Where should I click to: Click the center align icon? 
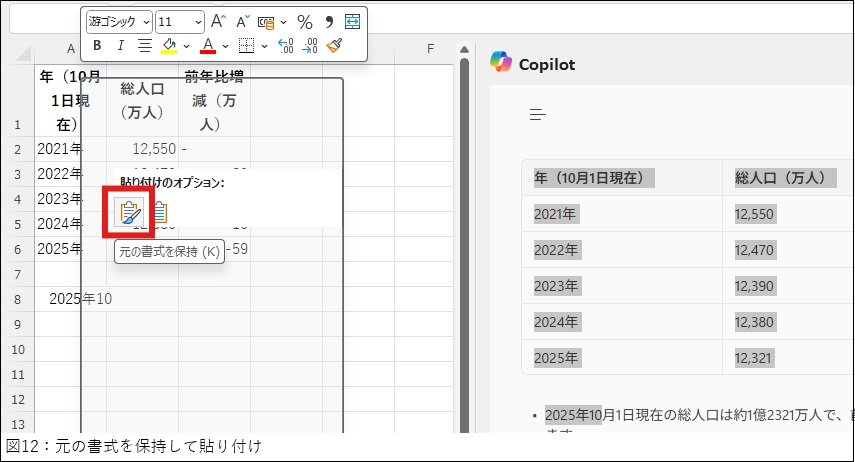[x=144, y=45]
